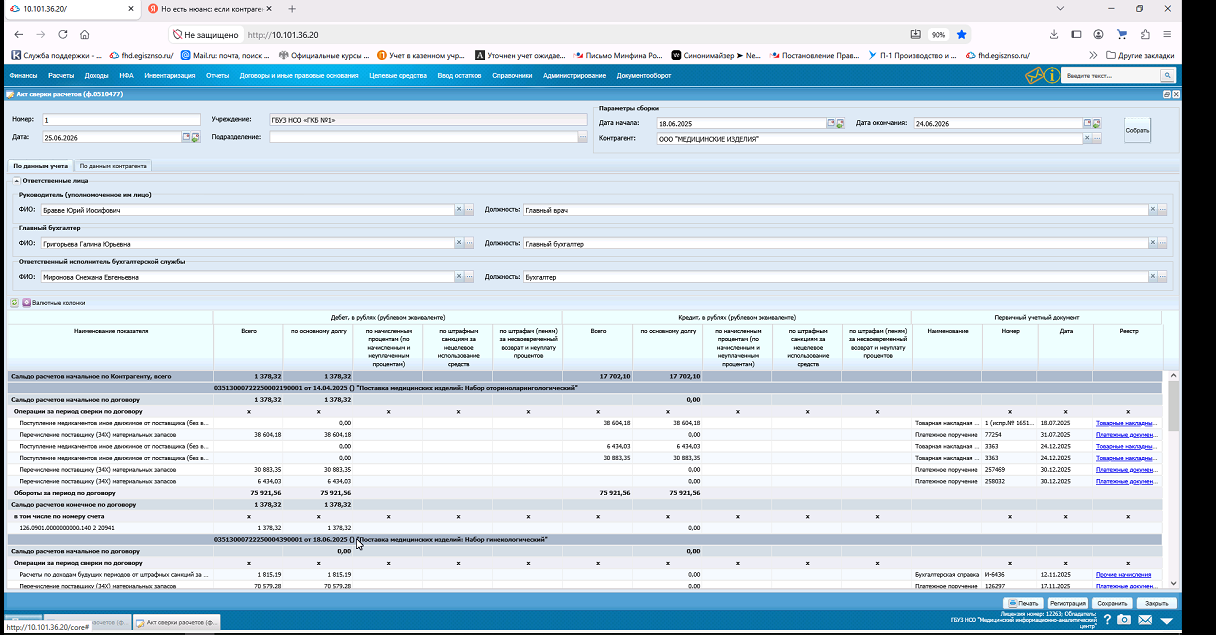Switch to По данным контрагента tab

[x=113, y=166]
